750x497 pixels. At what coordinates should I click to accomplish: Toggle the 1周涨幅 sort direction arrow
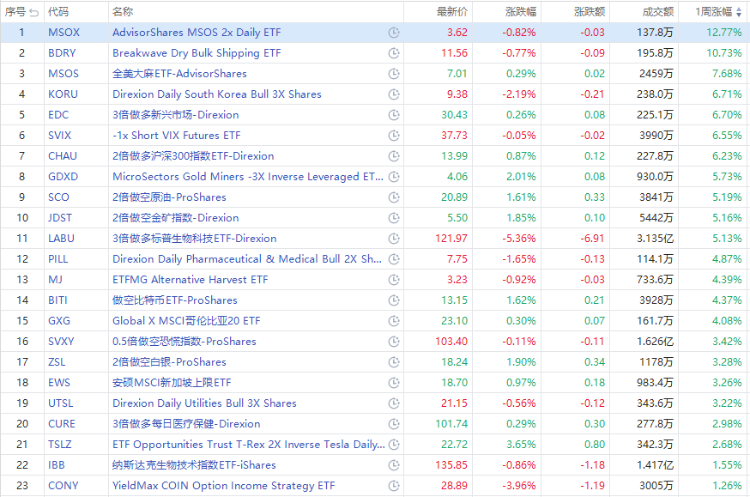pos(739,12)
